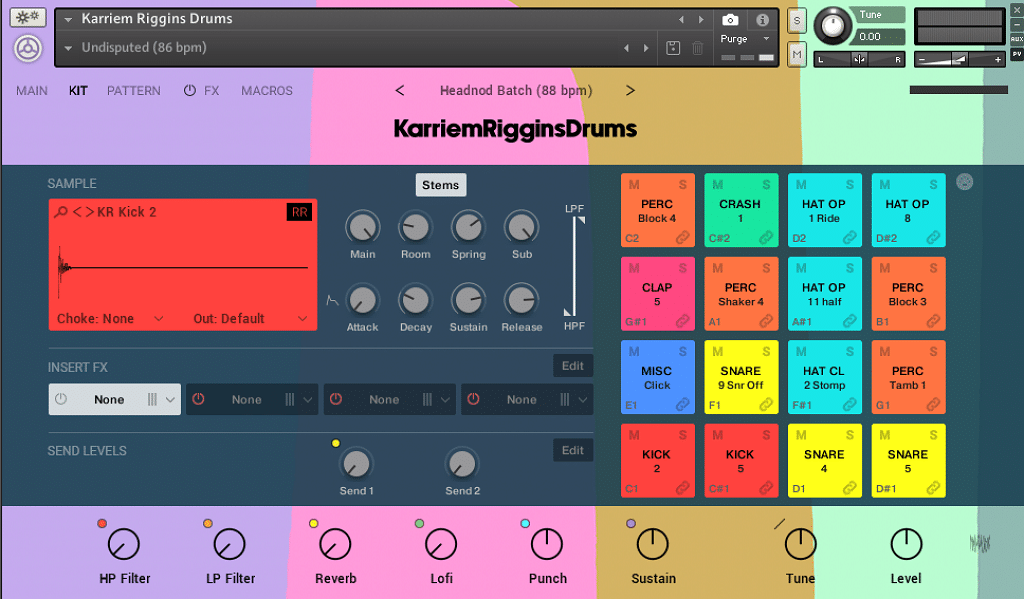Click the Reverb macro knob
Image resolution: width=1024 pixels, height=599 pixels.
click(335, 544)
